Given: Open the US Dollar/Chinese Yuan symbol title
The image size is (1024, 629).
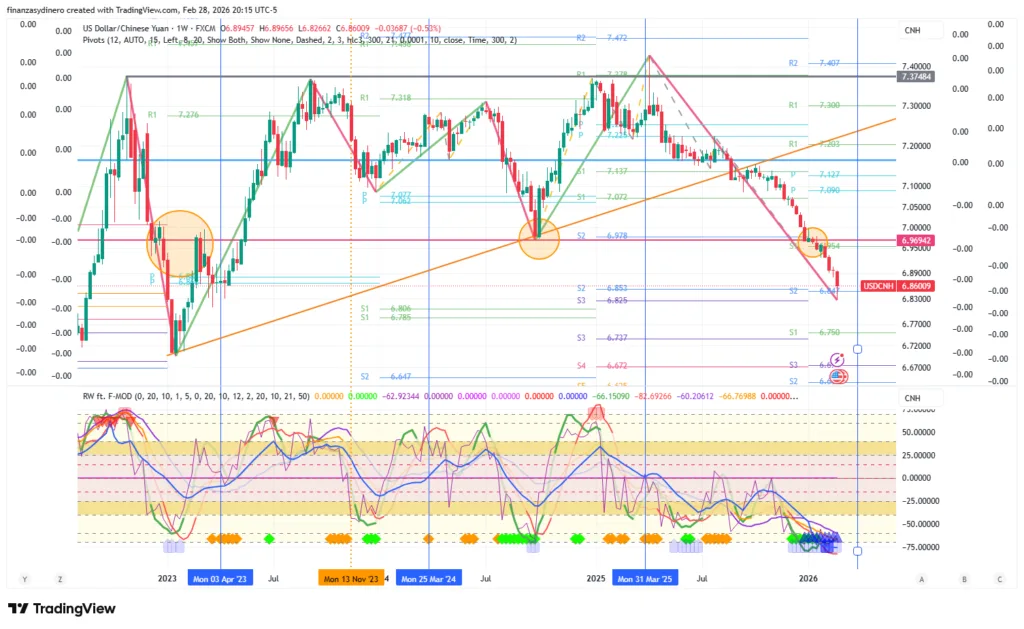Looking at the screenshot, I should 126,27.
